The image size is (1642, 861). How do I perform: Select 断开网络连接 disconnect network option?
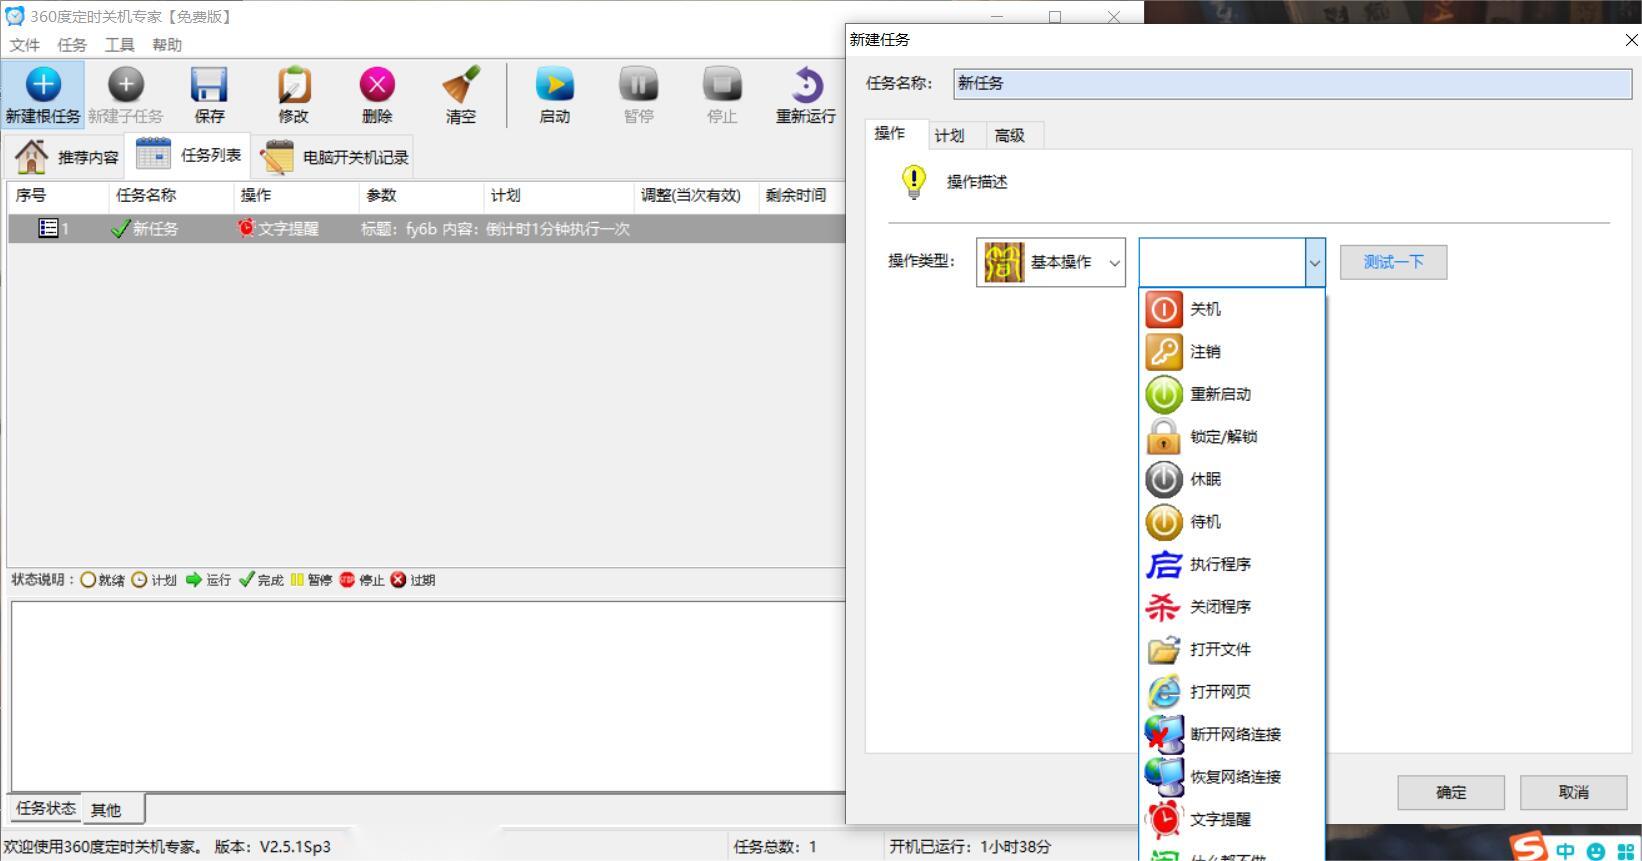click(x=1232, y=734)
